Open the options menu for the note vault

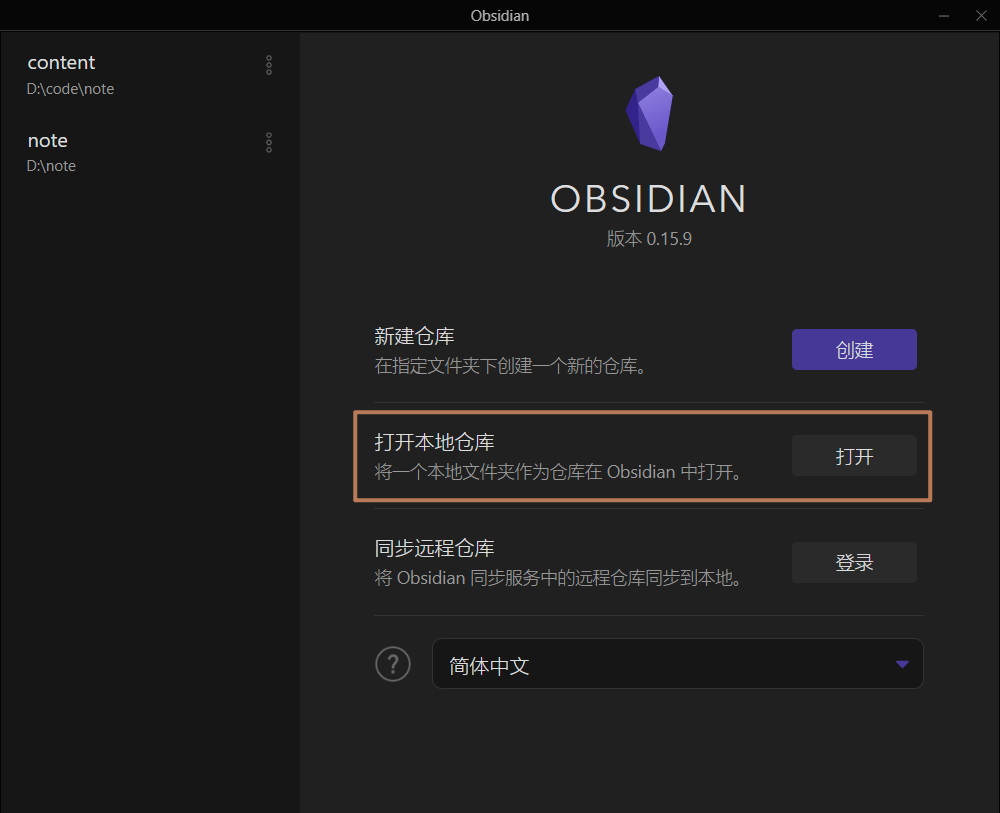pyautogui.click(x=268, y=142)
